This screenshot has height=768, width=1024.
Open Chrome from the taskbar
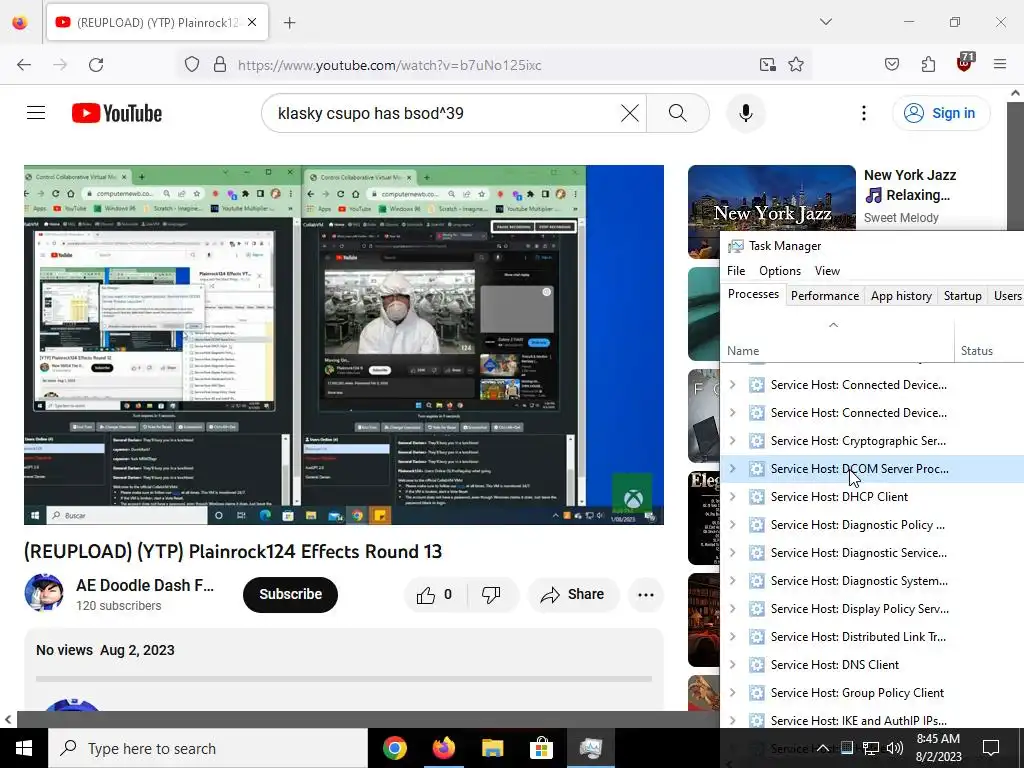click(x=395, y=748)
